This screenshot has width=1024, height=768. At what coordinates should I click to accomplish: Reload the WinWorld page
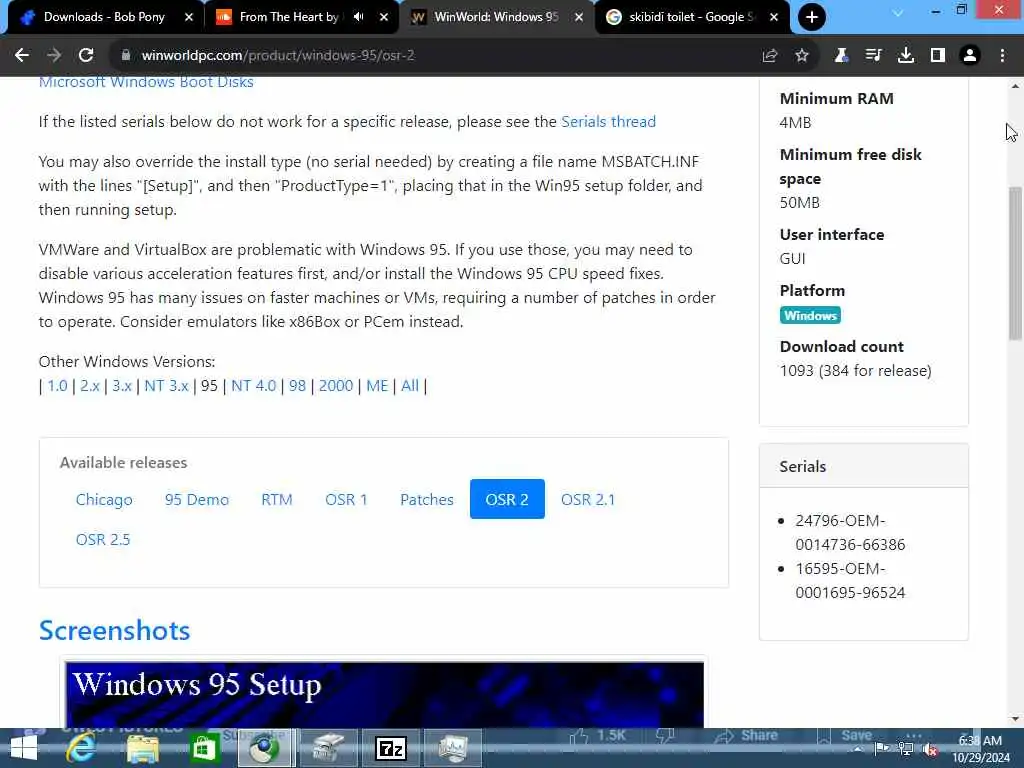pos(86,56)
